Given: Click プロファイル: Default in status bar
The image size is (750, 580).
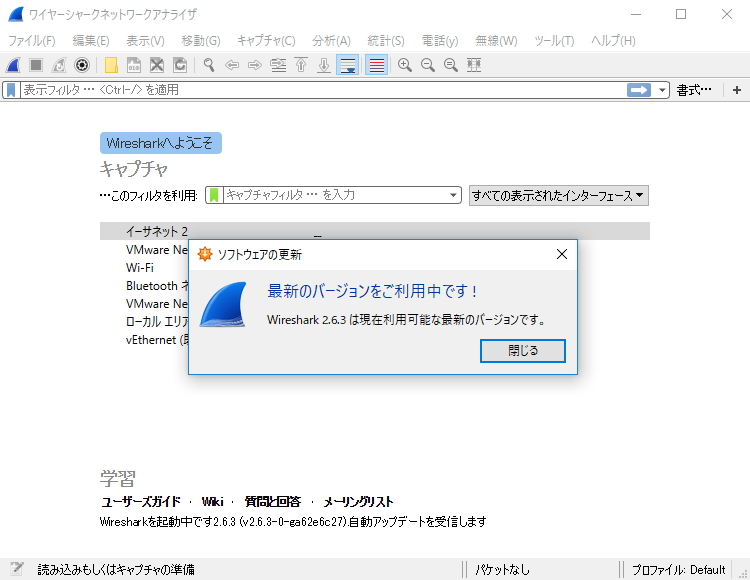Looking at the screenshot, I should coord(678,569).
